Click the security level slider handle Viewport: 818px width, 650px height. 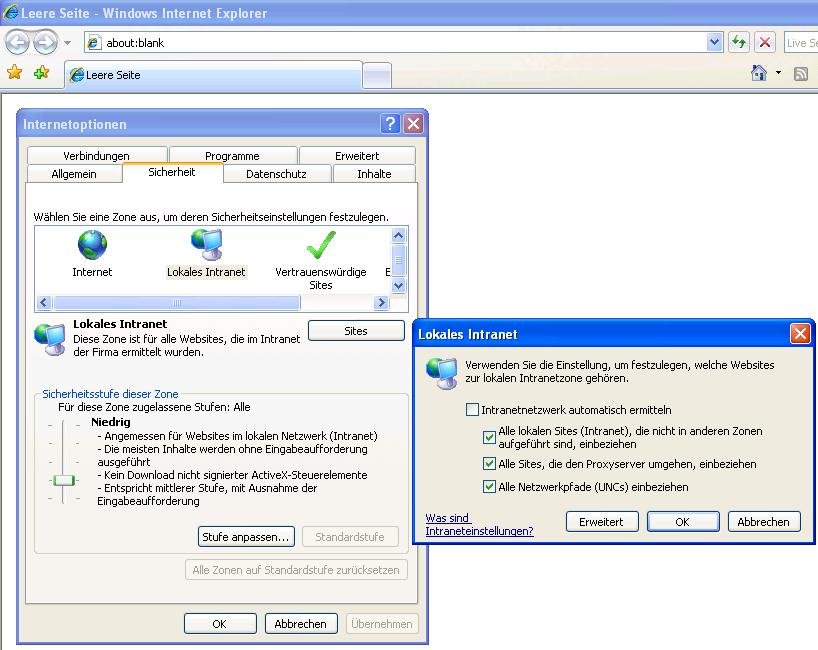[64, 480]
